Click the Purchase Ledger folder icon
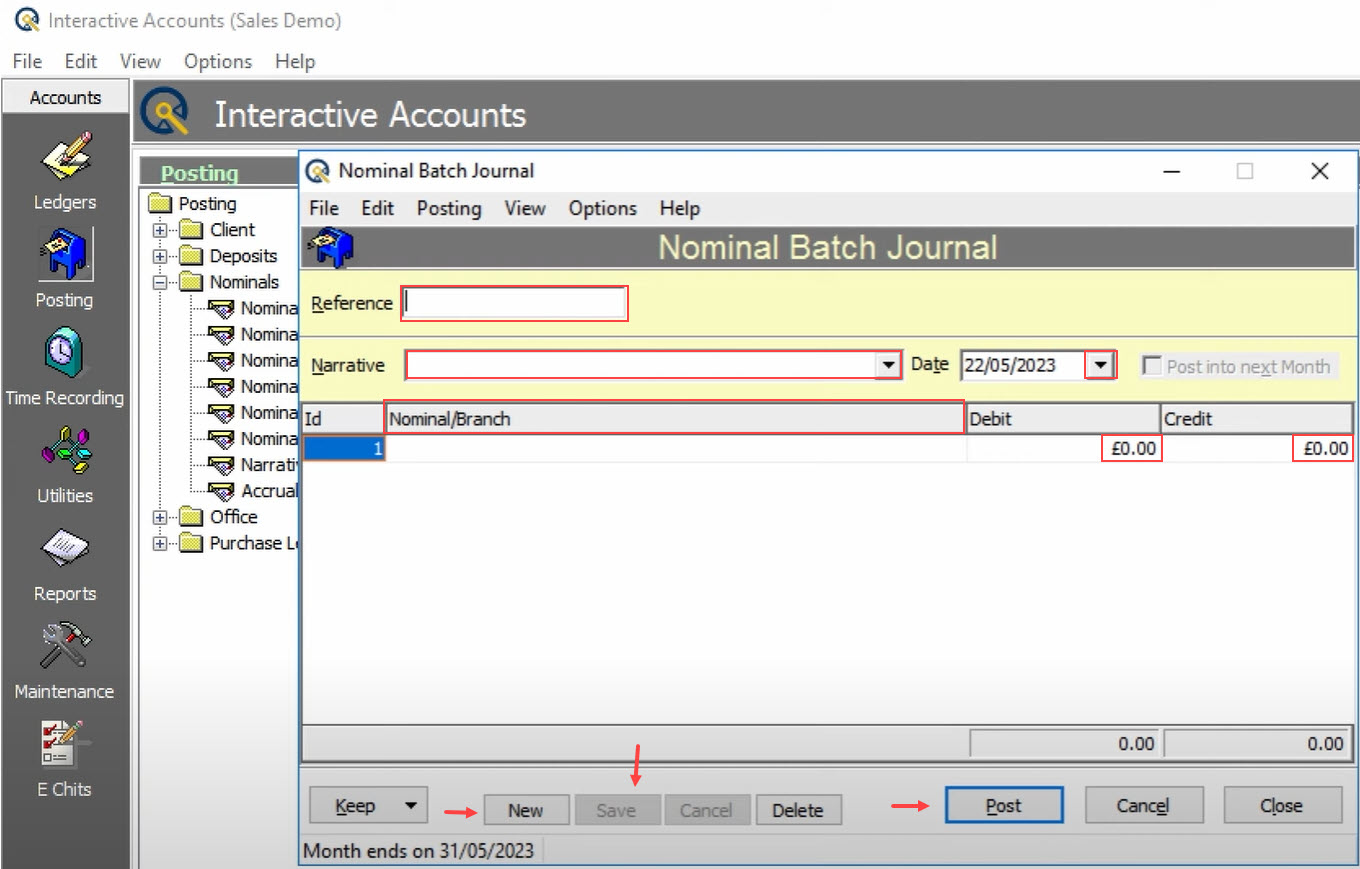 click(191, 543)
